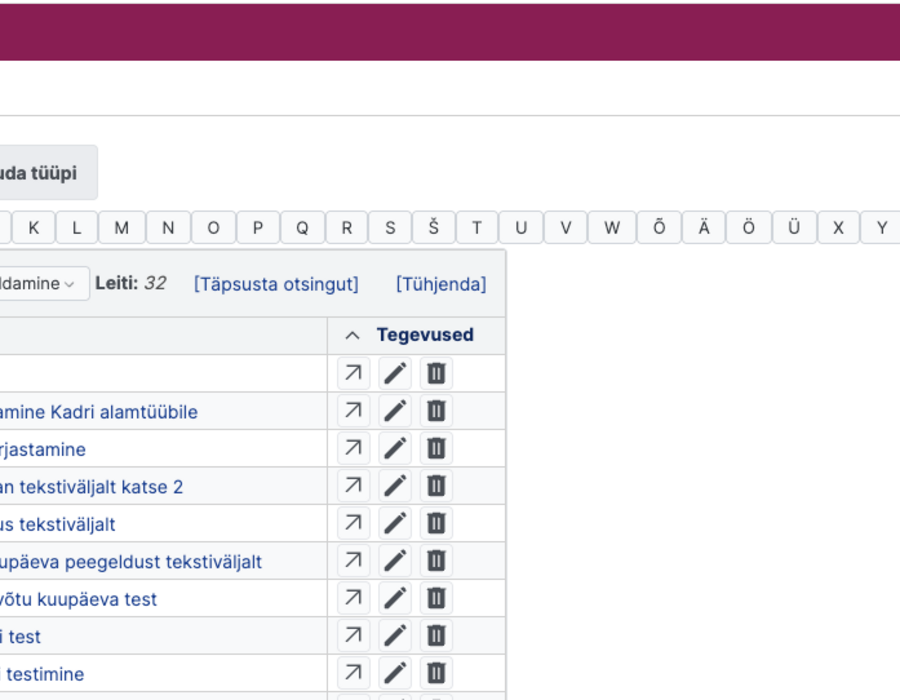Filter list by letter Ä
The height and width of the screenshot is (700, 900).
704,228
